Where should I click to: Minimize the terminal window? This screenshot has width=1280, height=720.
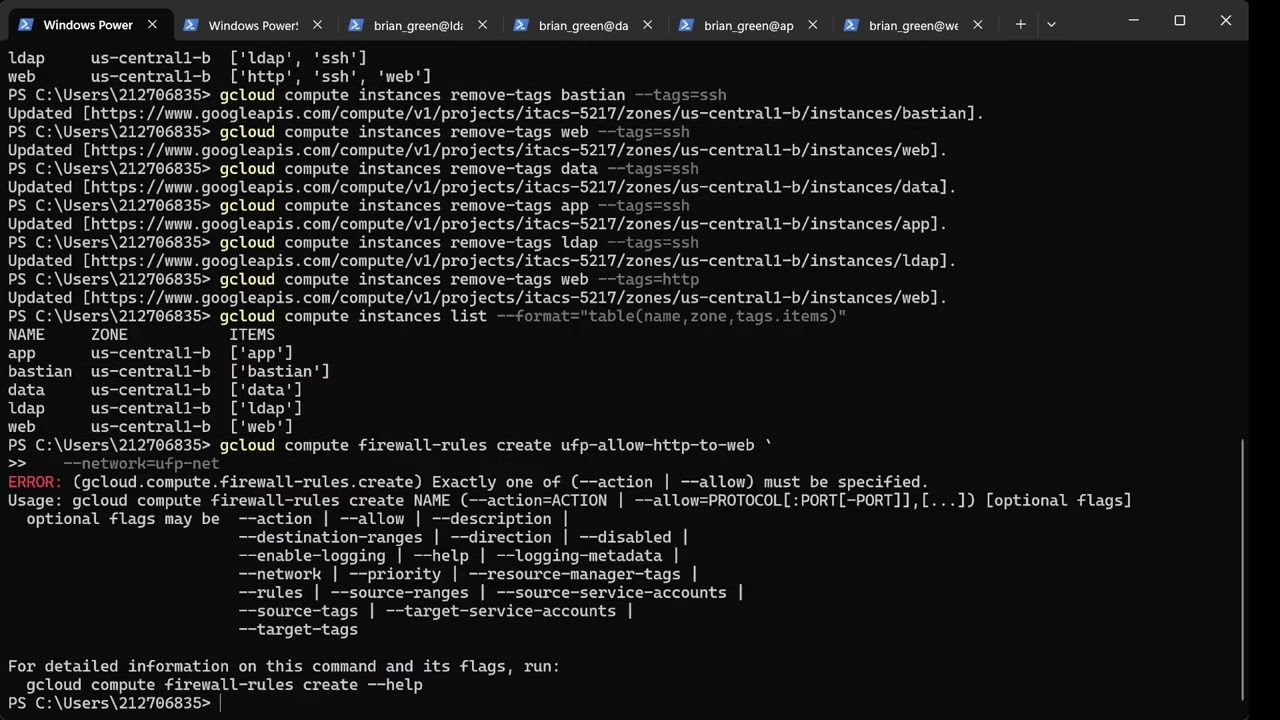[x=1134, y=20]
